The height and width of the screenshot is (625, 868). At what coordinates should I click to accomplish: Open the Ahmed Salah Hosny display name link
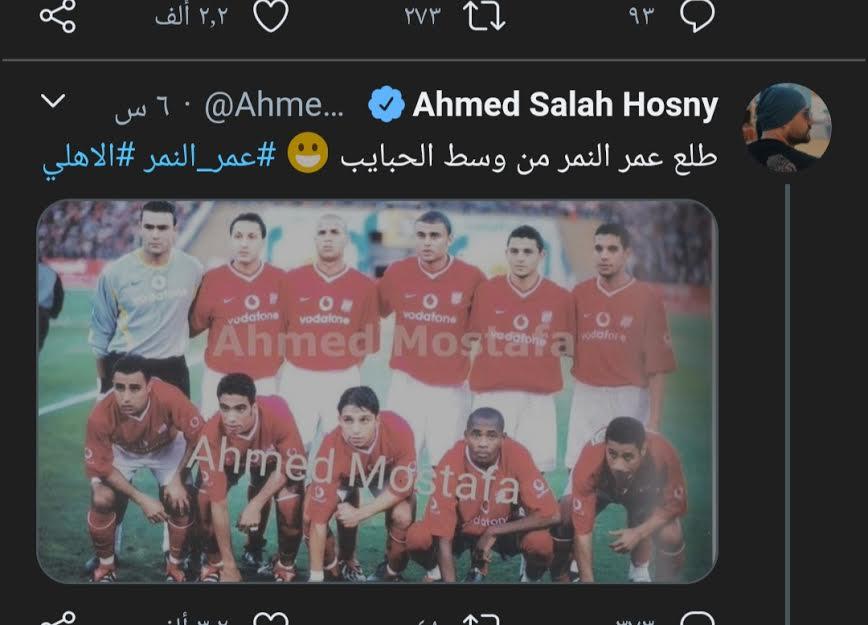click(x=565, y=104)
